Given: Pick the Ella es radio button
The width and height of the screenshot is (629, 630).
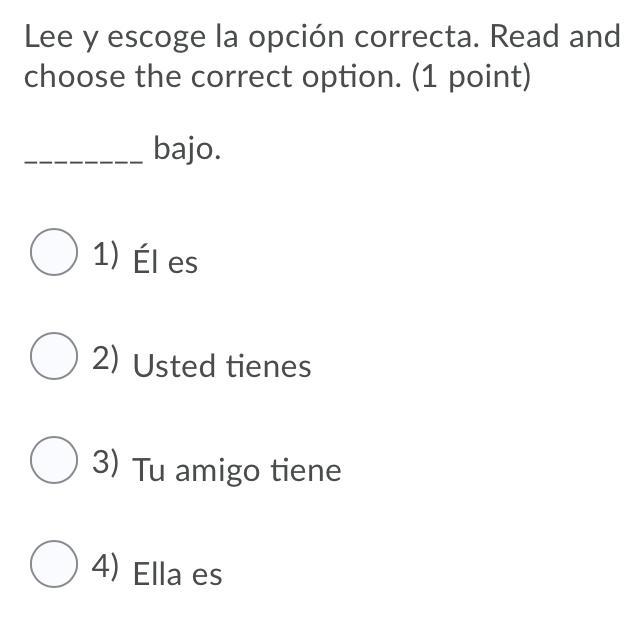Looking at the screenshot, I should (54, 564).
